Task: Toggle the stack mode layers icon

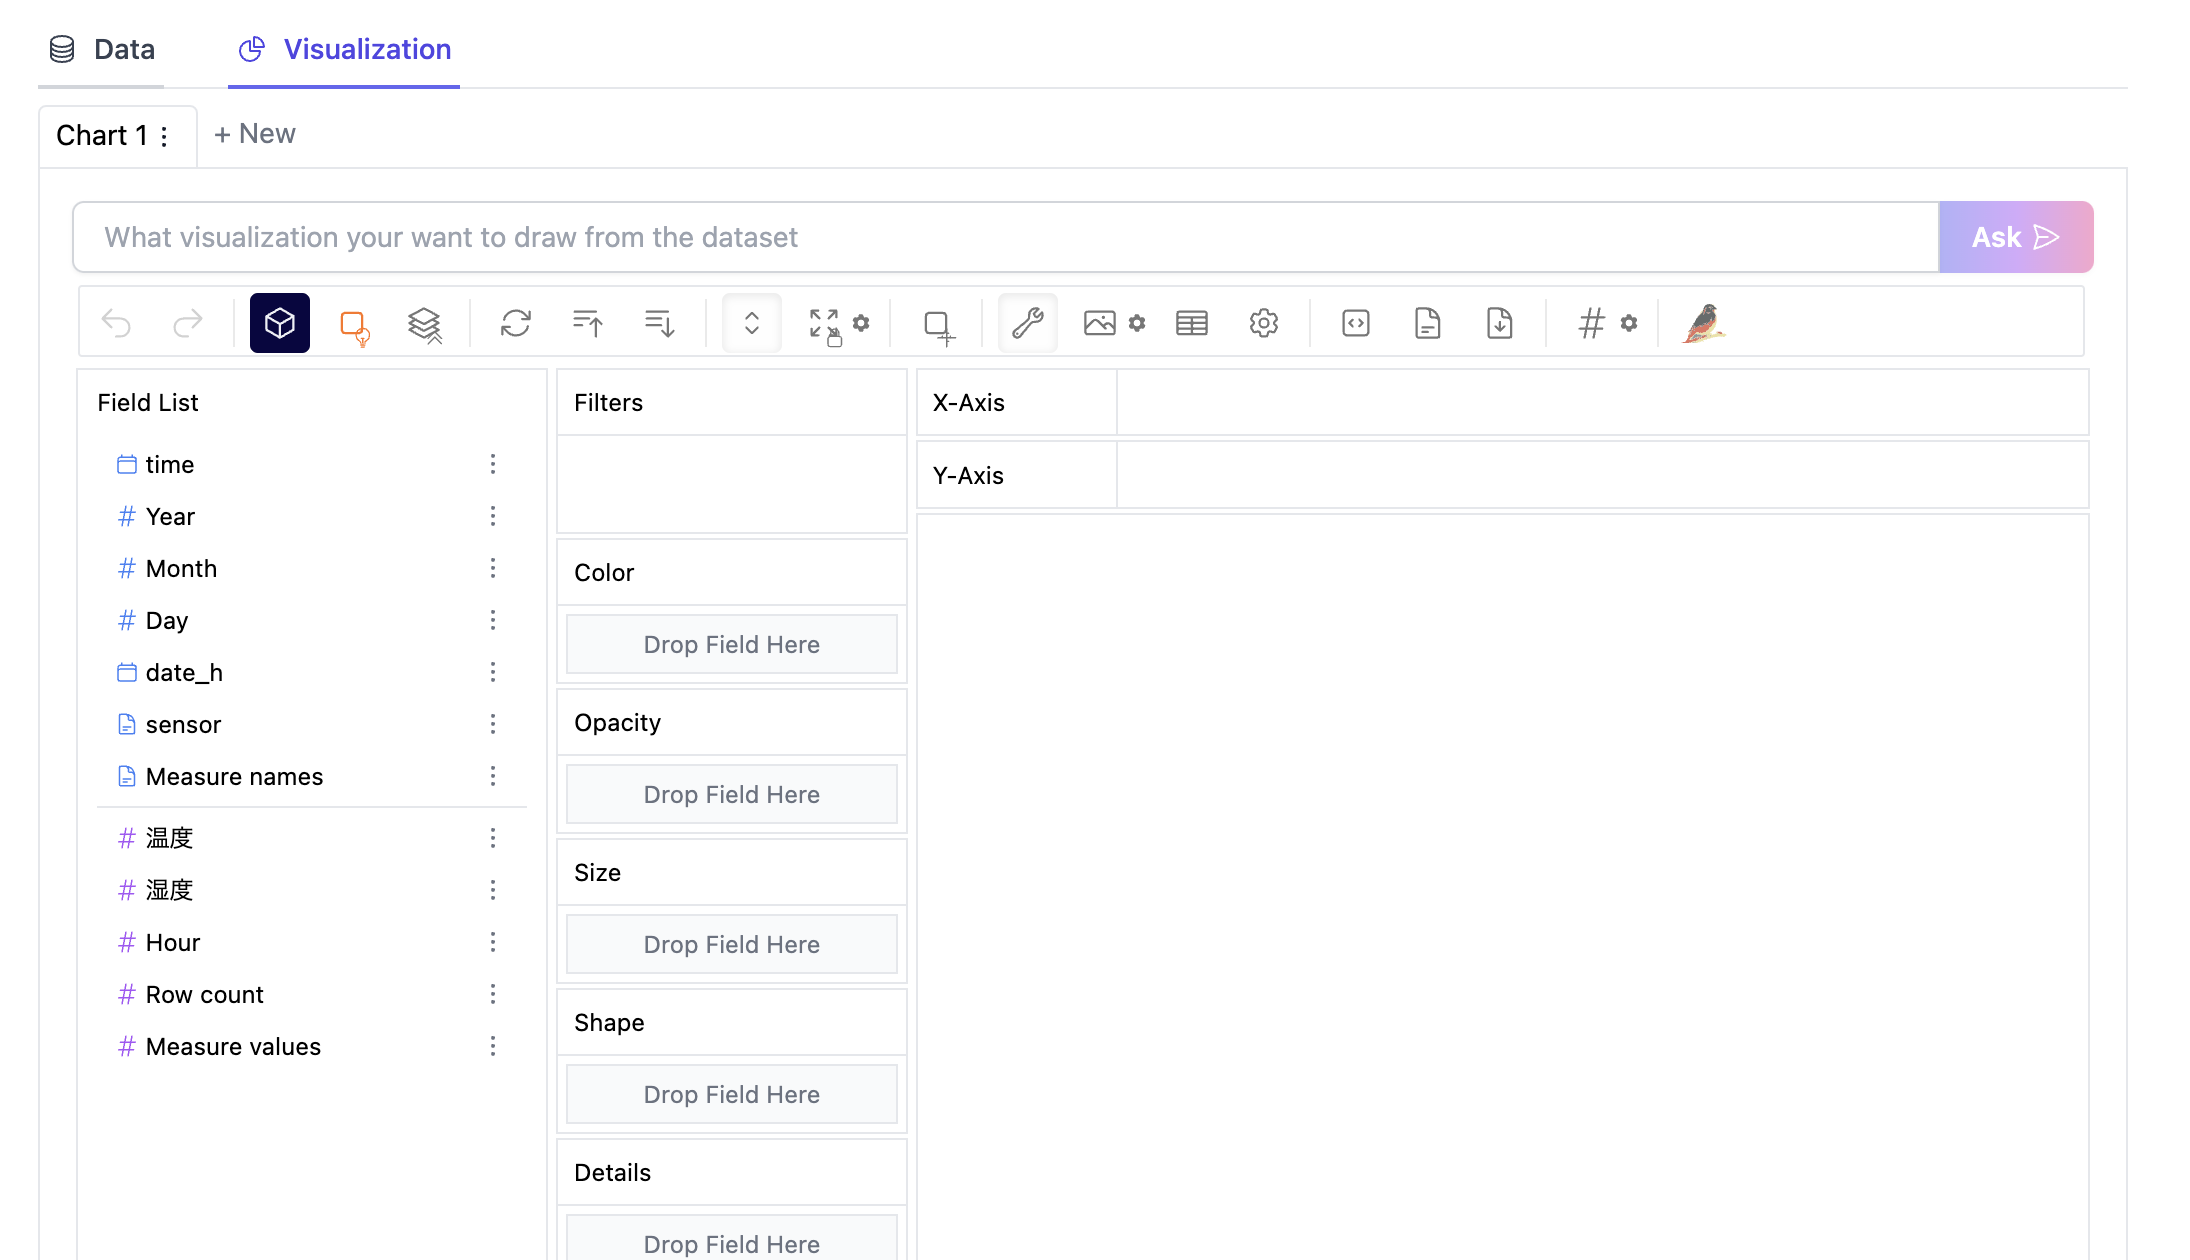Action: click(x=425, y=324)
